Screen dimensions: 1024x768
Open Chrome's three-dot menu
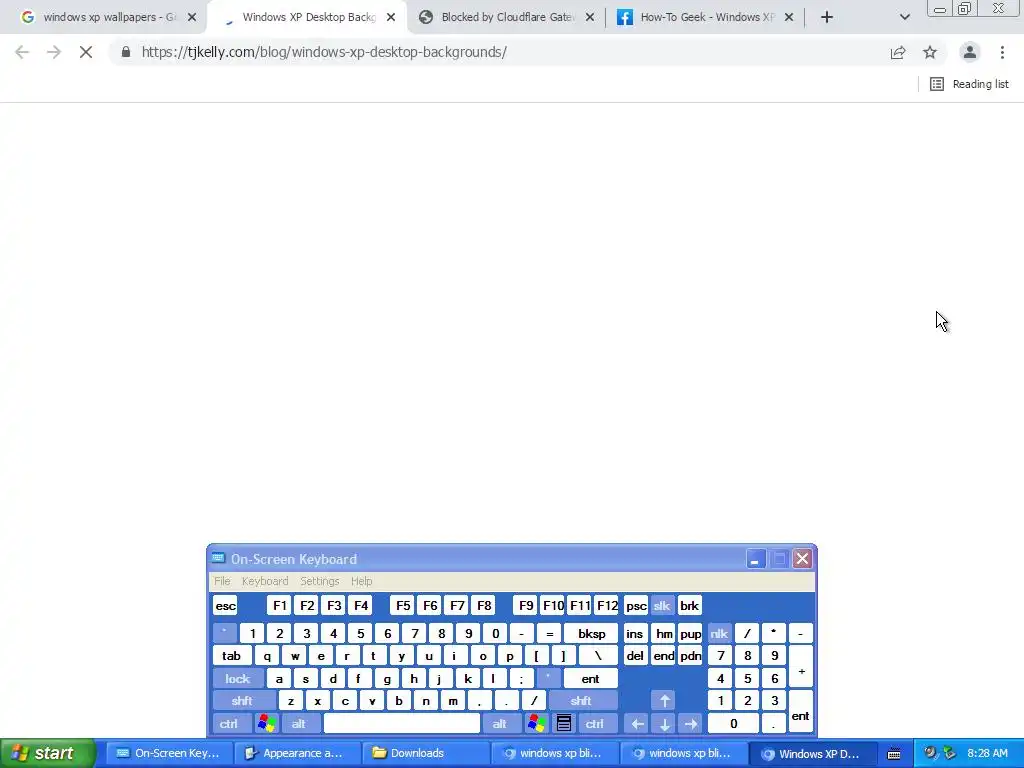point(1002,52)
